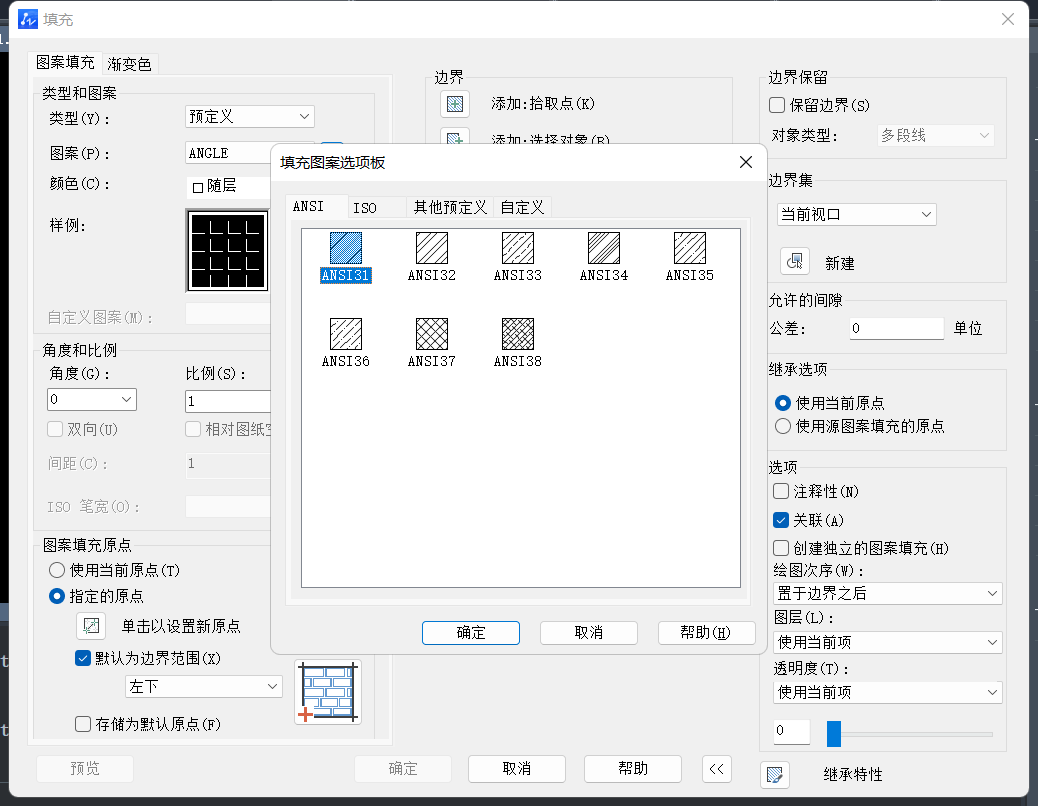Screen dimensions: 1038x806
Task: Click 取消 in the fill dialog
Action: pyautogui.click(x=516, y=769)
